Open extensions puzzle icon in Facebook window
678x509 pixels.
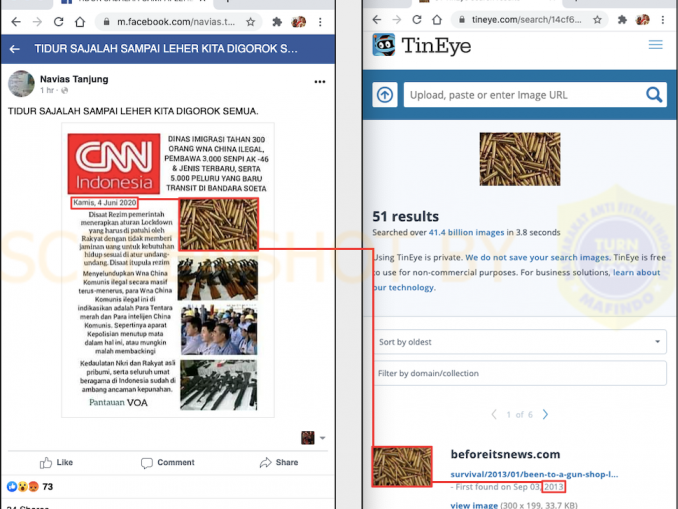[x=277, y=22]
